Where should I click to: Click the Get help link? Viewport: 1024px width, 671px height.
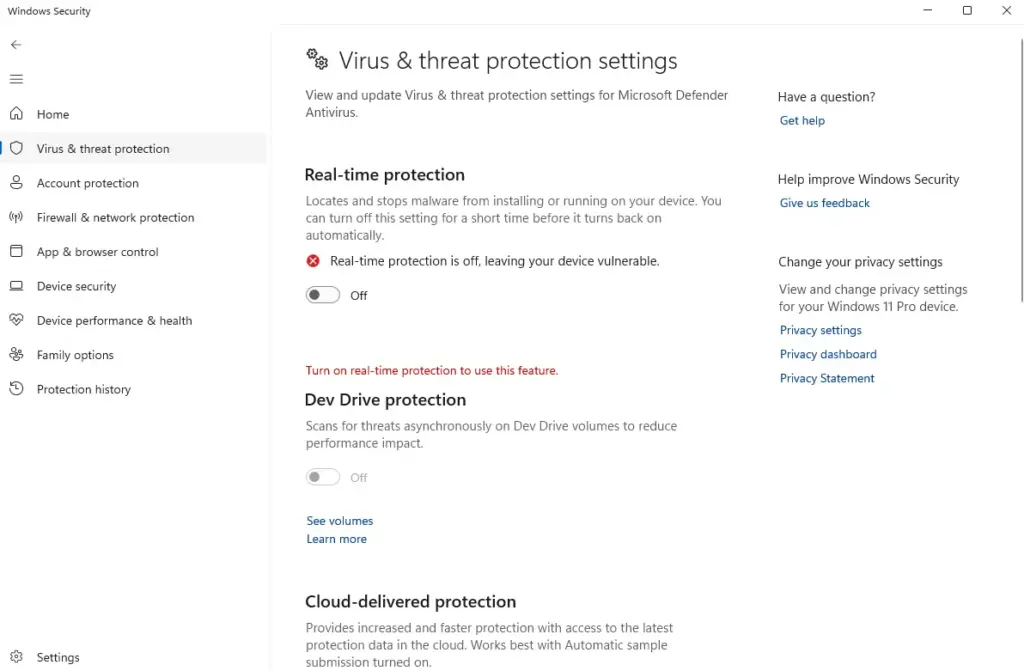tap(801, 120)
